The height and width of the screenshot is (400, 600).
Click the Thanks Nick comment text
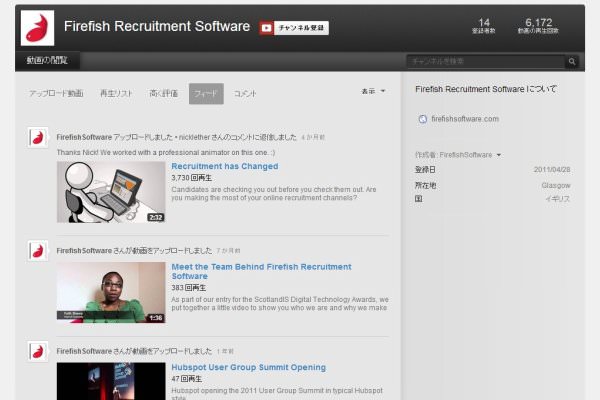point(166,153)
